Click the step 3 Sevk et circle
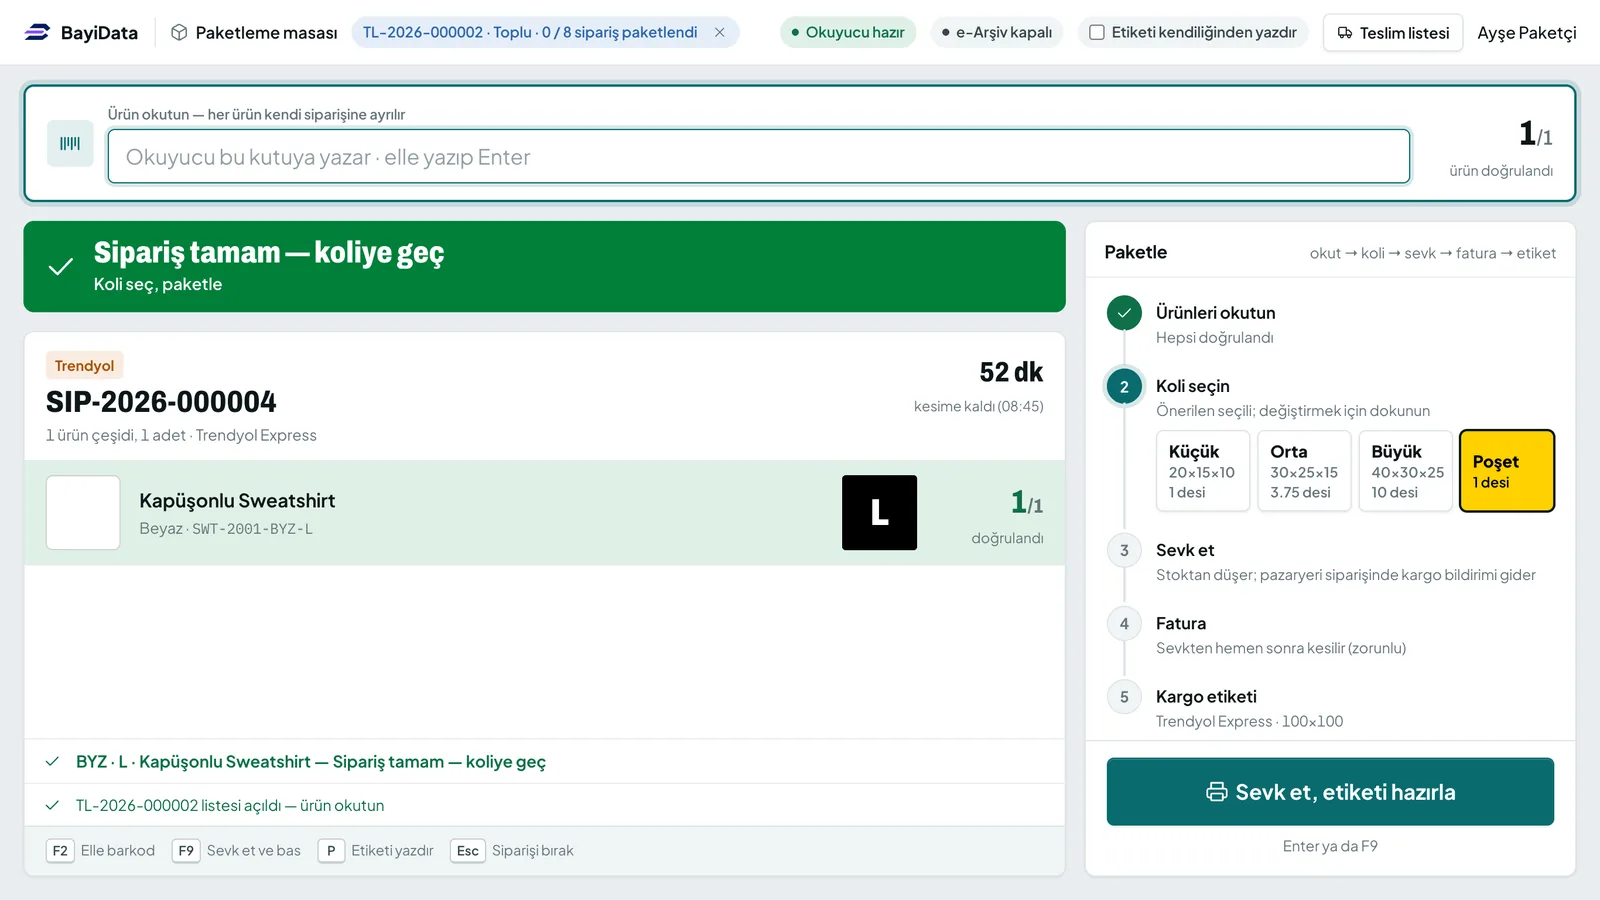The height and width of the screenshot is (900, 1600). click(1124, 550)
